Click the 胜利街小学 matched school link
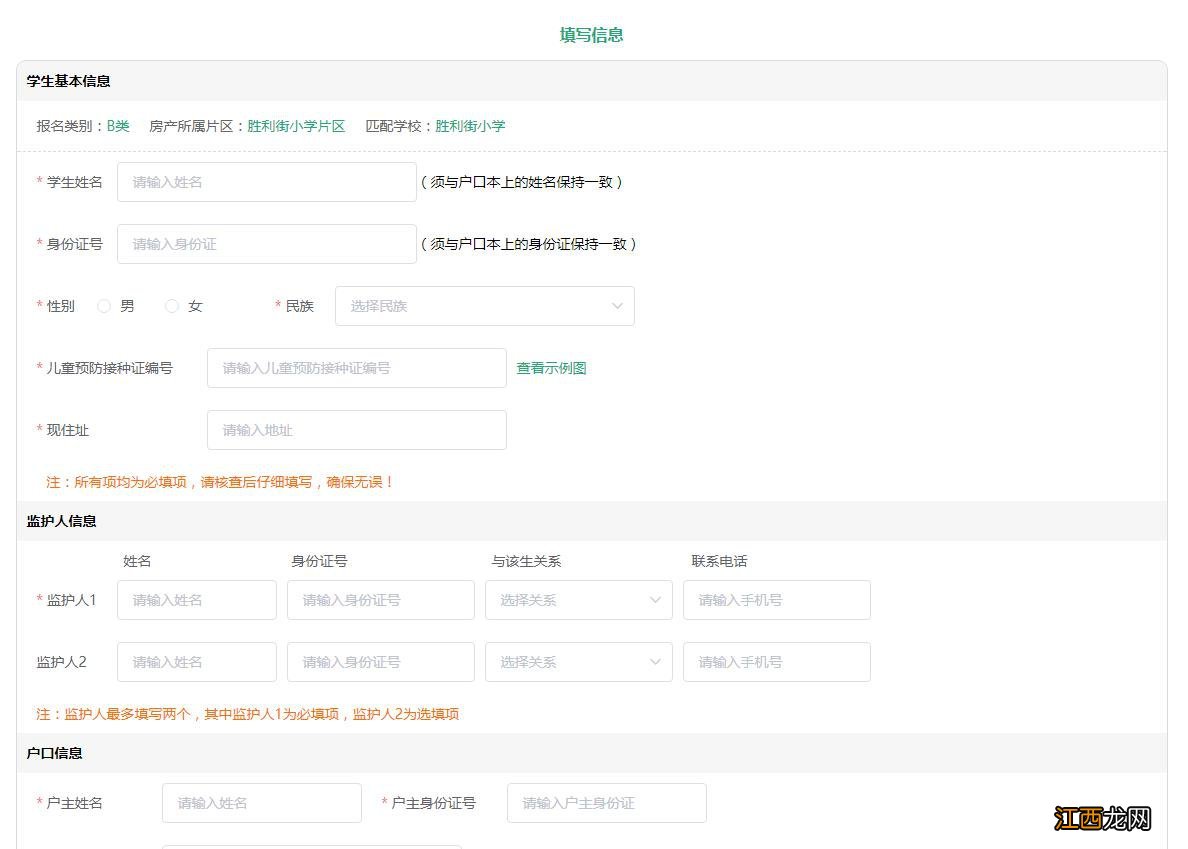The height and width of the screenshot is (849, 1188). 470,127
